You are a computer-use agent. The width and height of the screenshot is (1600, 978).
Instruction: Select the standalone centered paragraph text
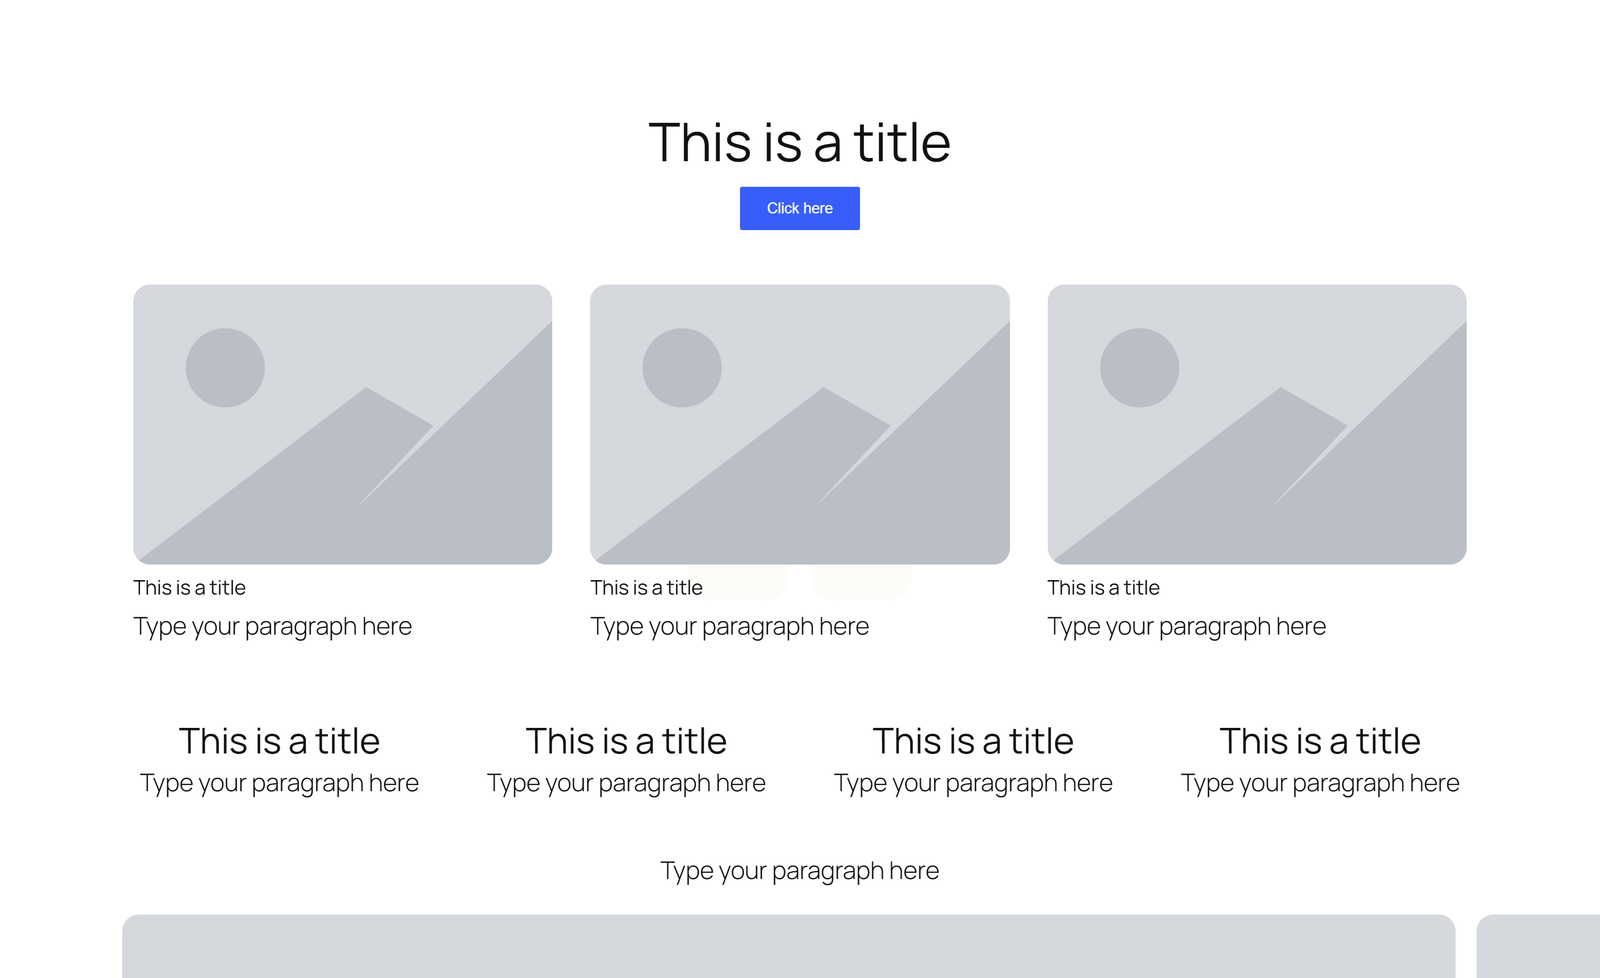(x=799, y=871)
